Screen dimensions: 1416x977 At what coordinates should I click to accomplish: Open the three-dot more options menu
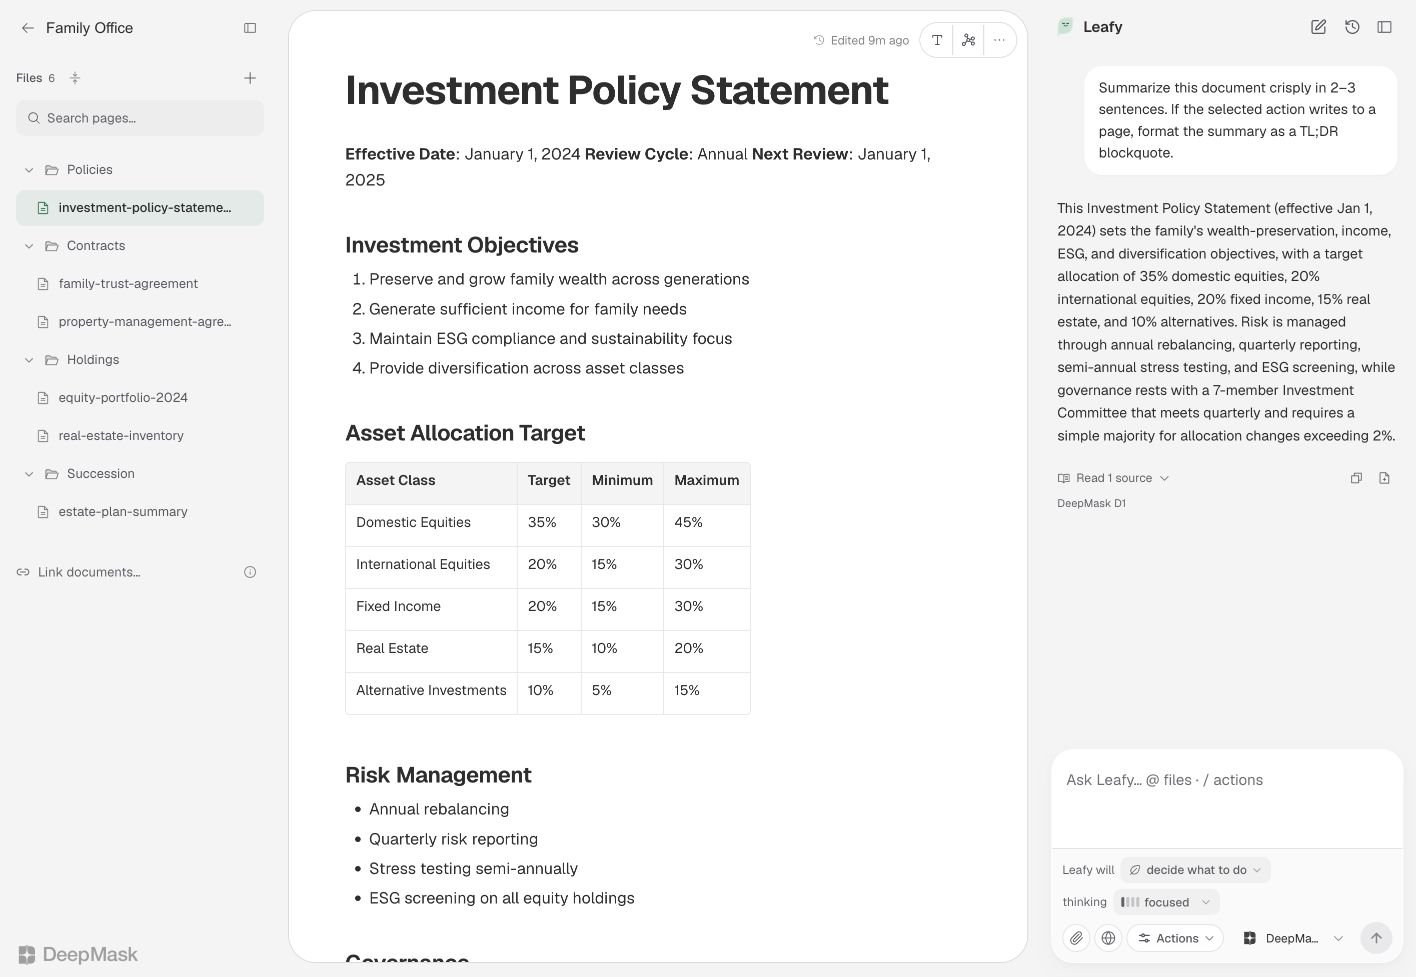click(999, 40)
